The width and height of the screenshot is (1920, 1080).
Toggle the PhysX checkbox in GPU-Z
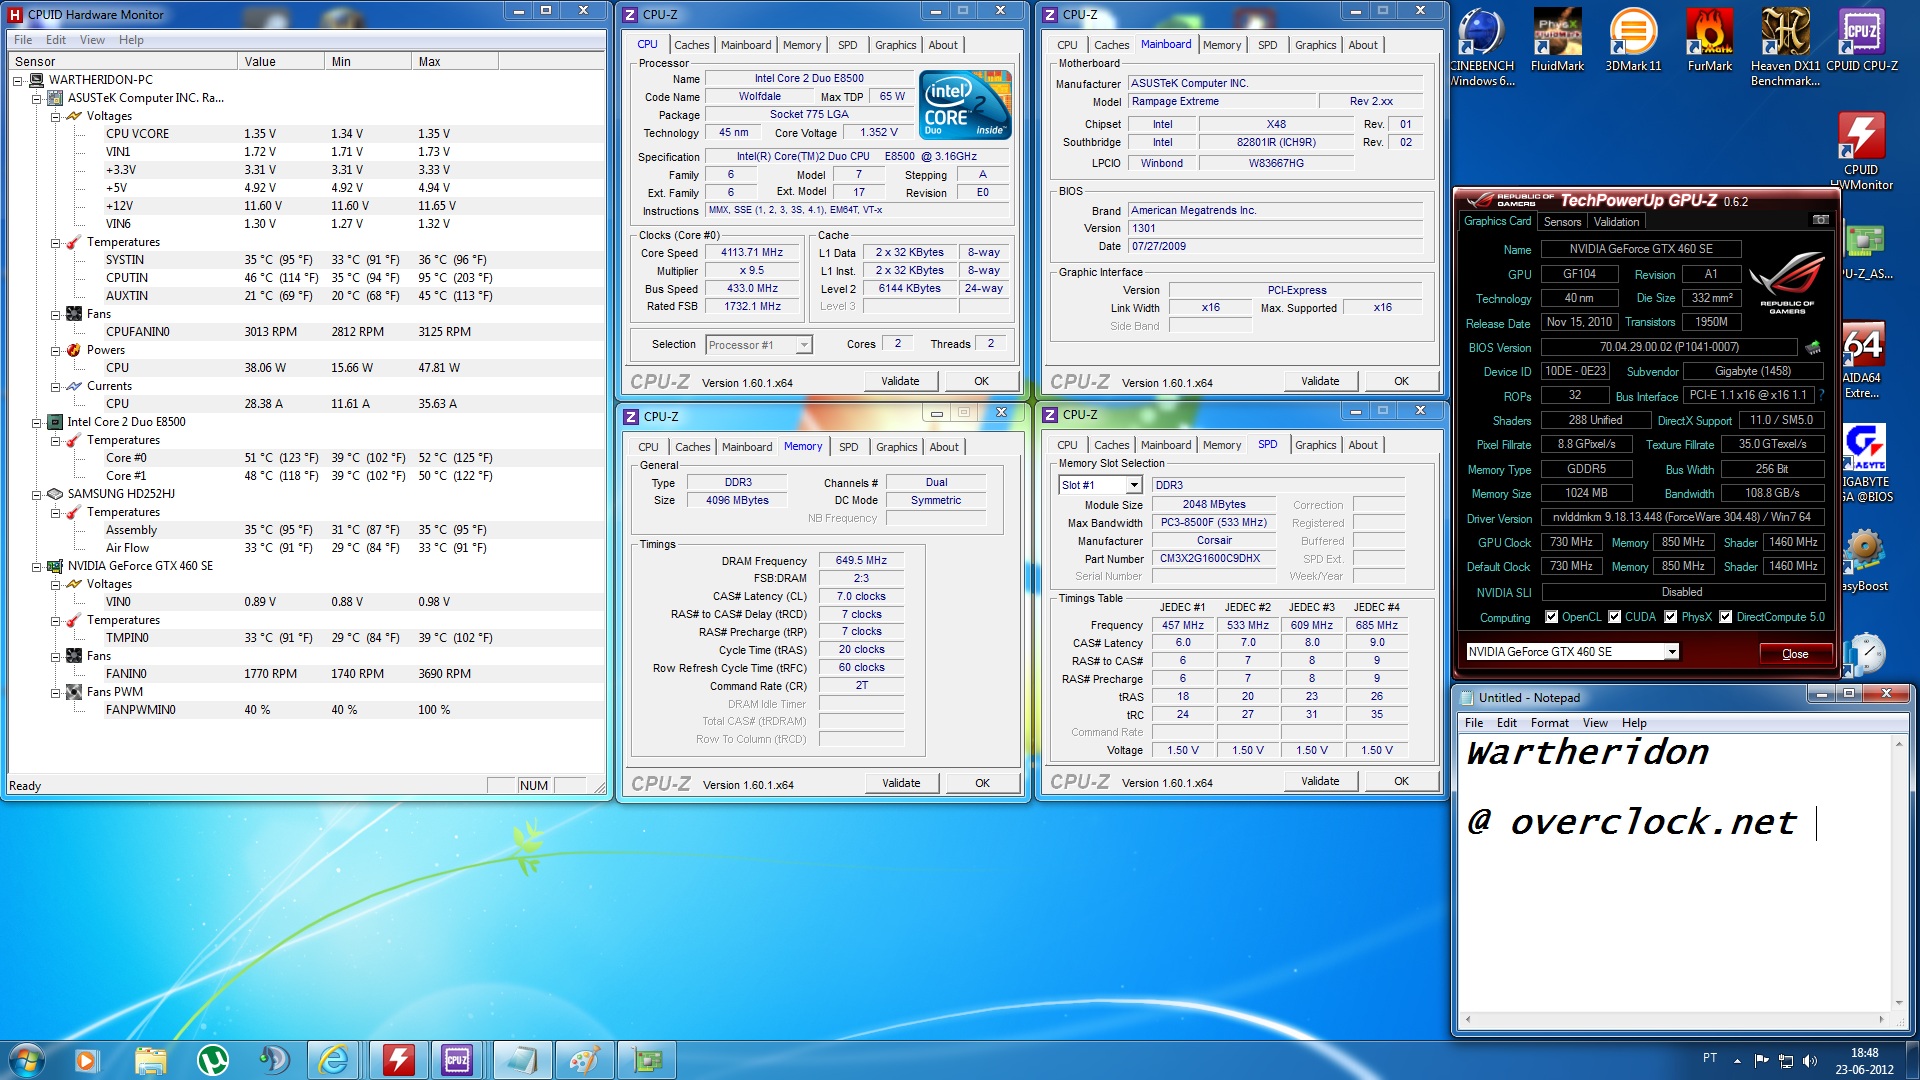(1670, 617)
